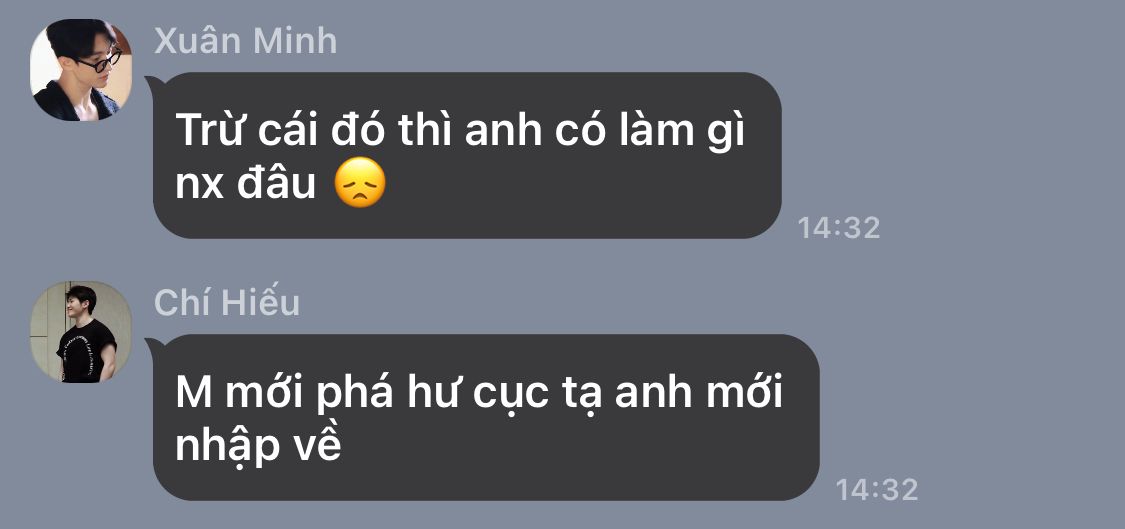Click the 14:32 timestamp beside Xuân Minh's message
The image size is (1125, 529).
click(839, 228)
